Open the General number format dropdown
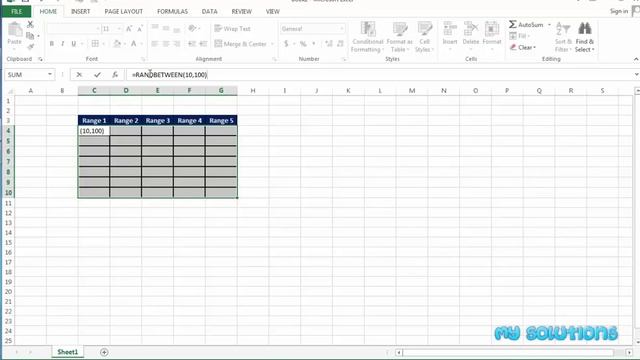Image resolution: width=640 pixels, height=360 pixels. pyautogui.click(x=342, y=29)
